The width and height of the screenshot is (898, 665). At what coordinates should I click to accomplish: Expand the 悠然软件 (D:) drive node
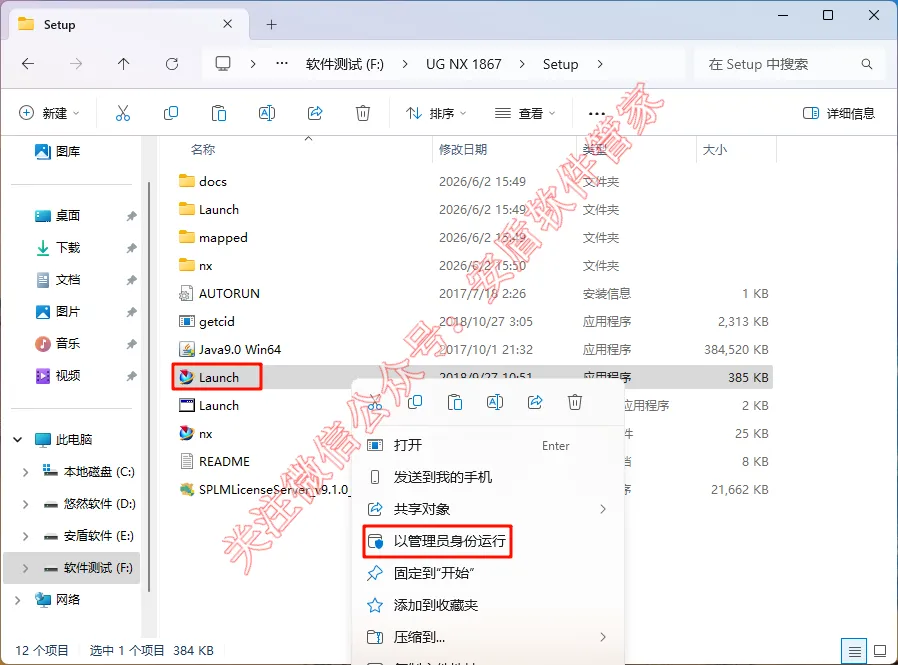point(25,504)
